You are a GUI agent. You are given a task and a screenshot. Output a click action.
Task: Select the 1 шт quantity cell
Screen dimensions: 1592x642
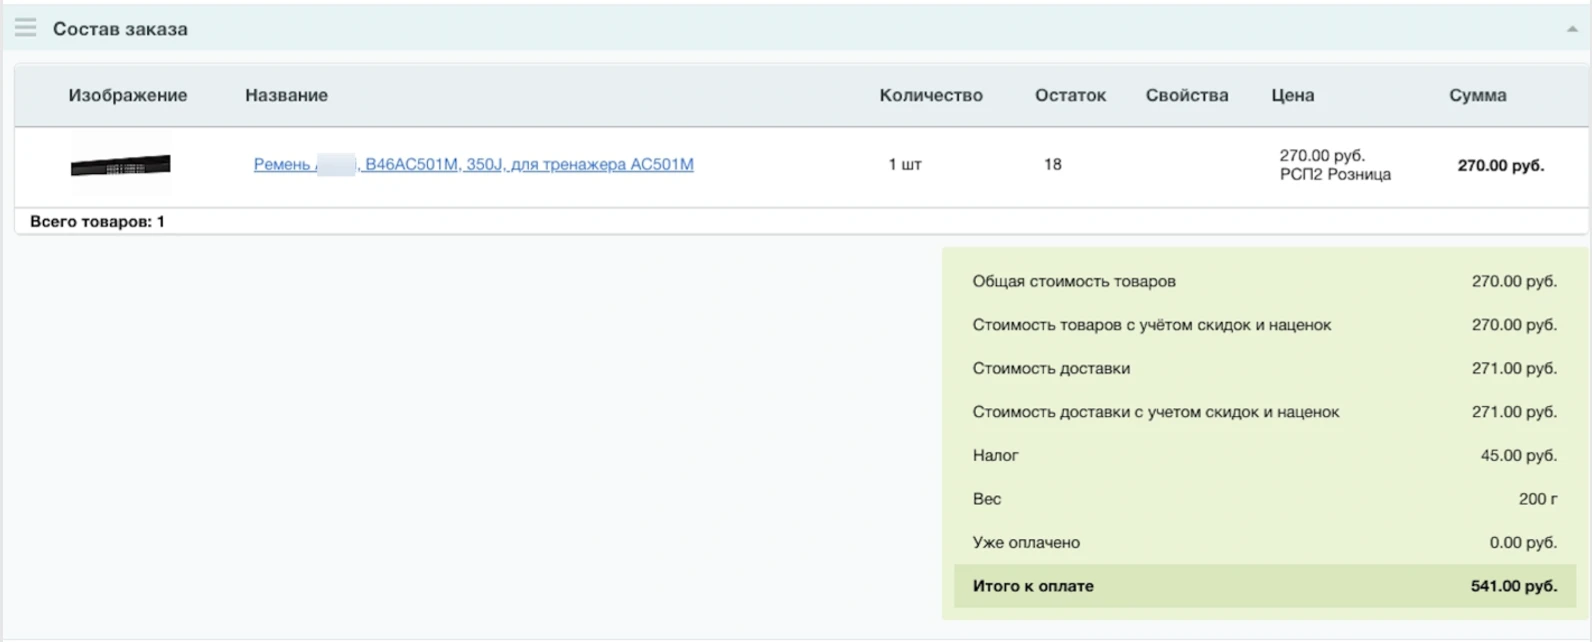(904, 164)
